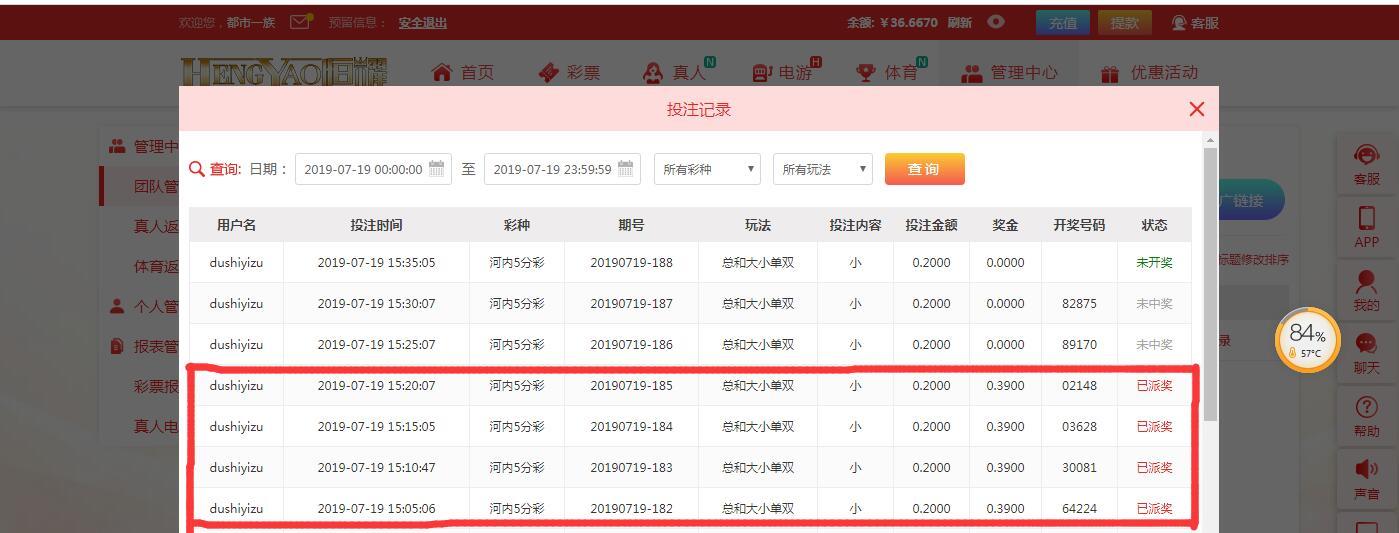Select 彩票报 item in left sidebar
Image resolution: width=1399 pixels, height=533 pixels.
[x=156, y=386]
